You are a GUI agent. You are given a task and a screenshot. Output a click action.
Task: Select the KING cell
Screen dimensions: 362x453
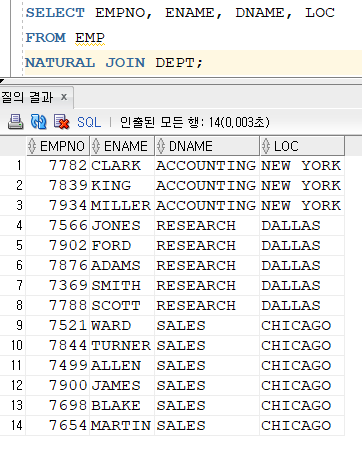[x=122, y=185]
